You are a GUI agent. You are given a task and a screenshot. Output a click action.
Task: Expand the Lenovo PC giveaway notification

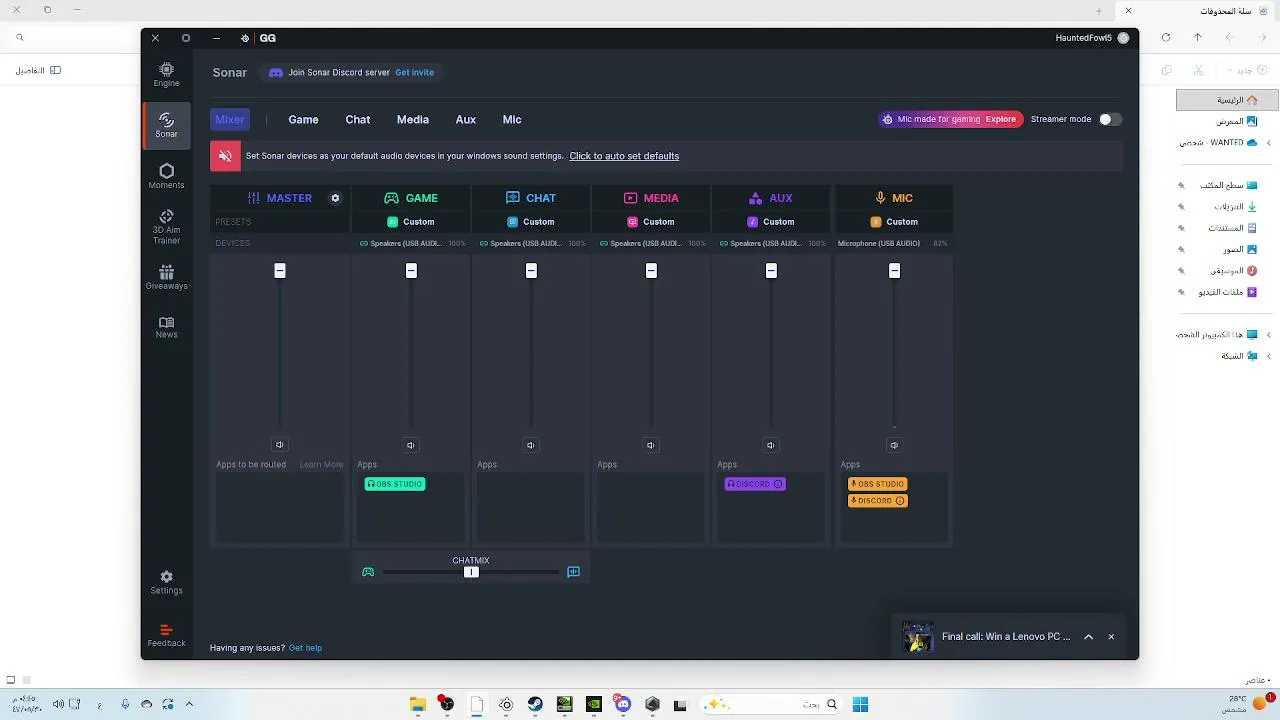click(x=1088, y=637)
